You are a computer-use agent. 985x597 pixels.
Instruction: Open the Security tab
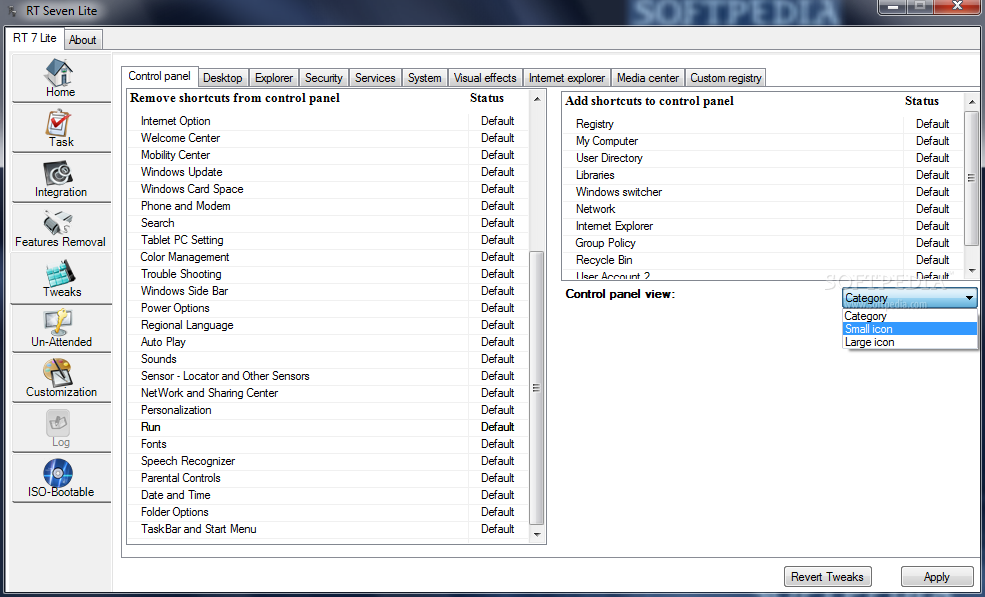coord(324,78)
